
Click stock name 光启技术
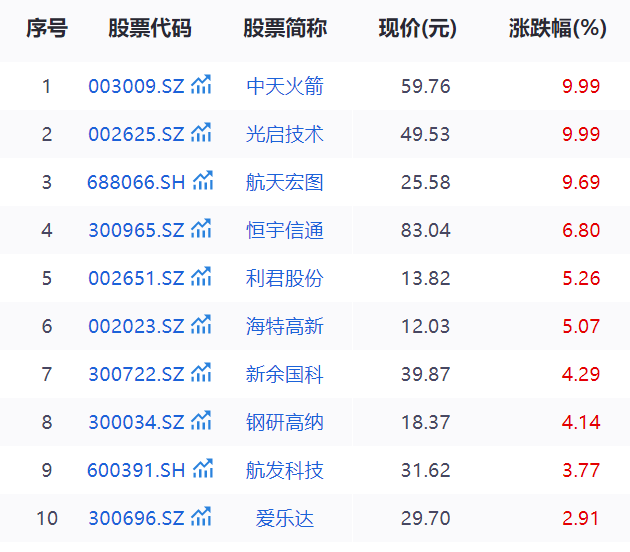285,134
